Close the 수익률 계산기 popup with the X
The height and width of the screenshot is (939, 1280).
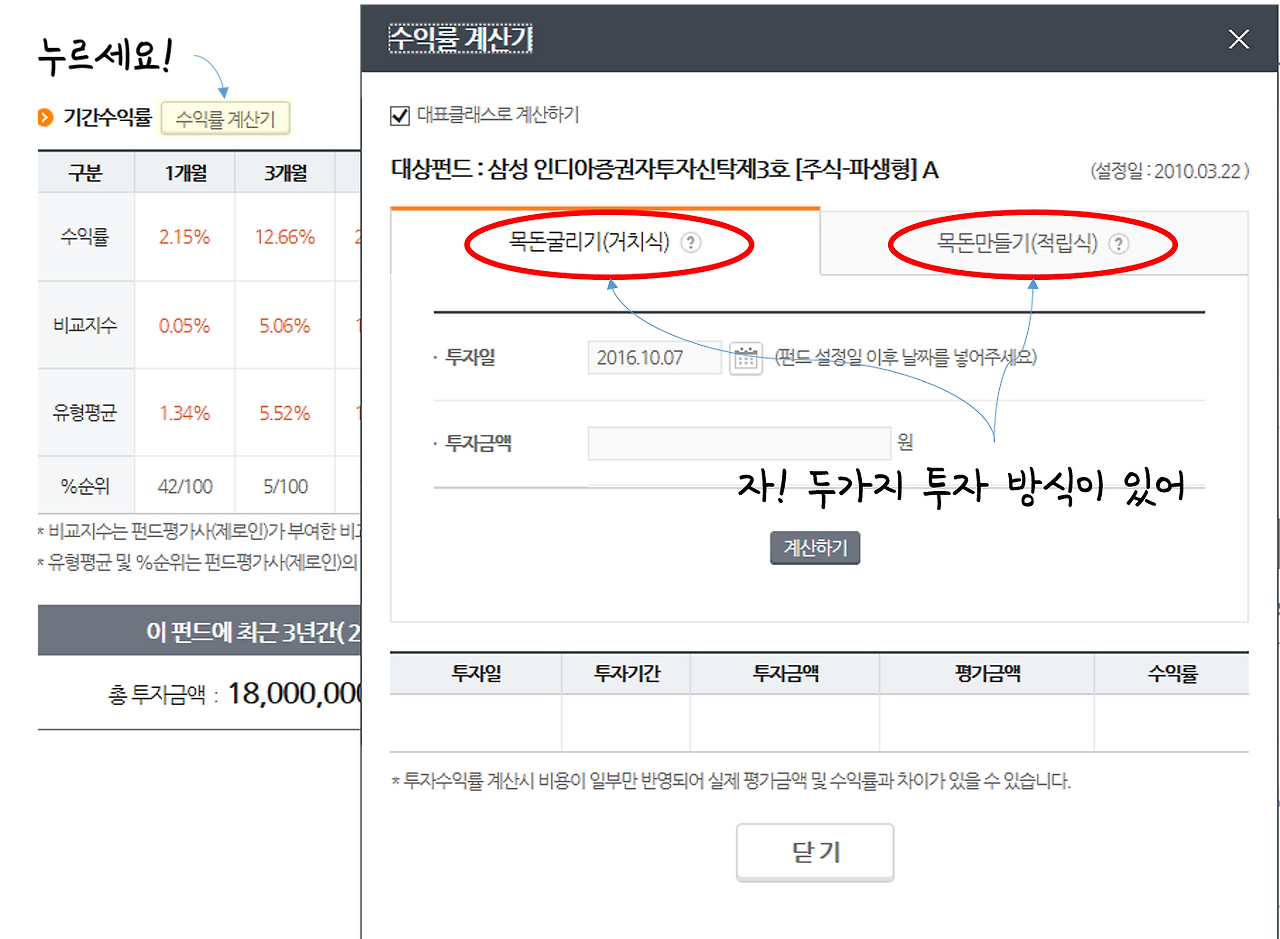click(1238, 39)
